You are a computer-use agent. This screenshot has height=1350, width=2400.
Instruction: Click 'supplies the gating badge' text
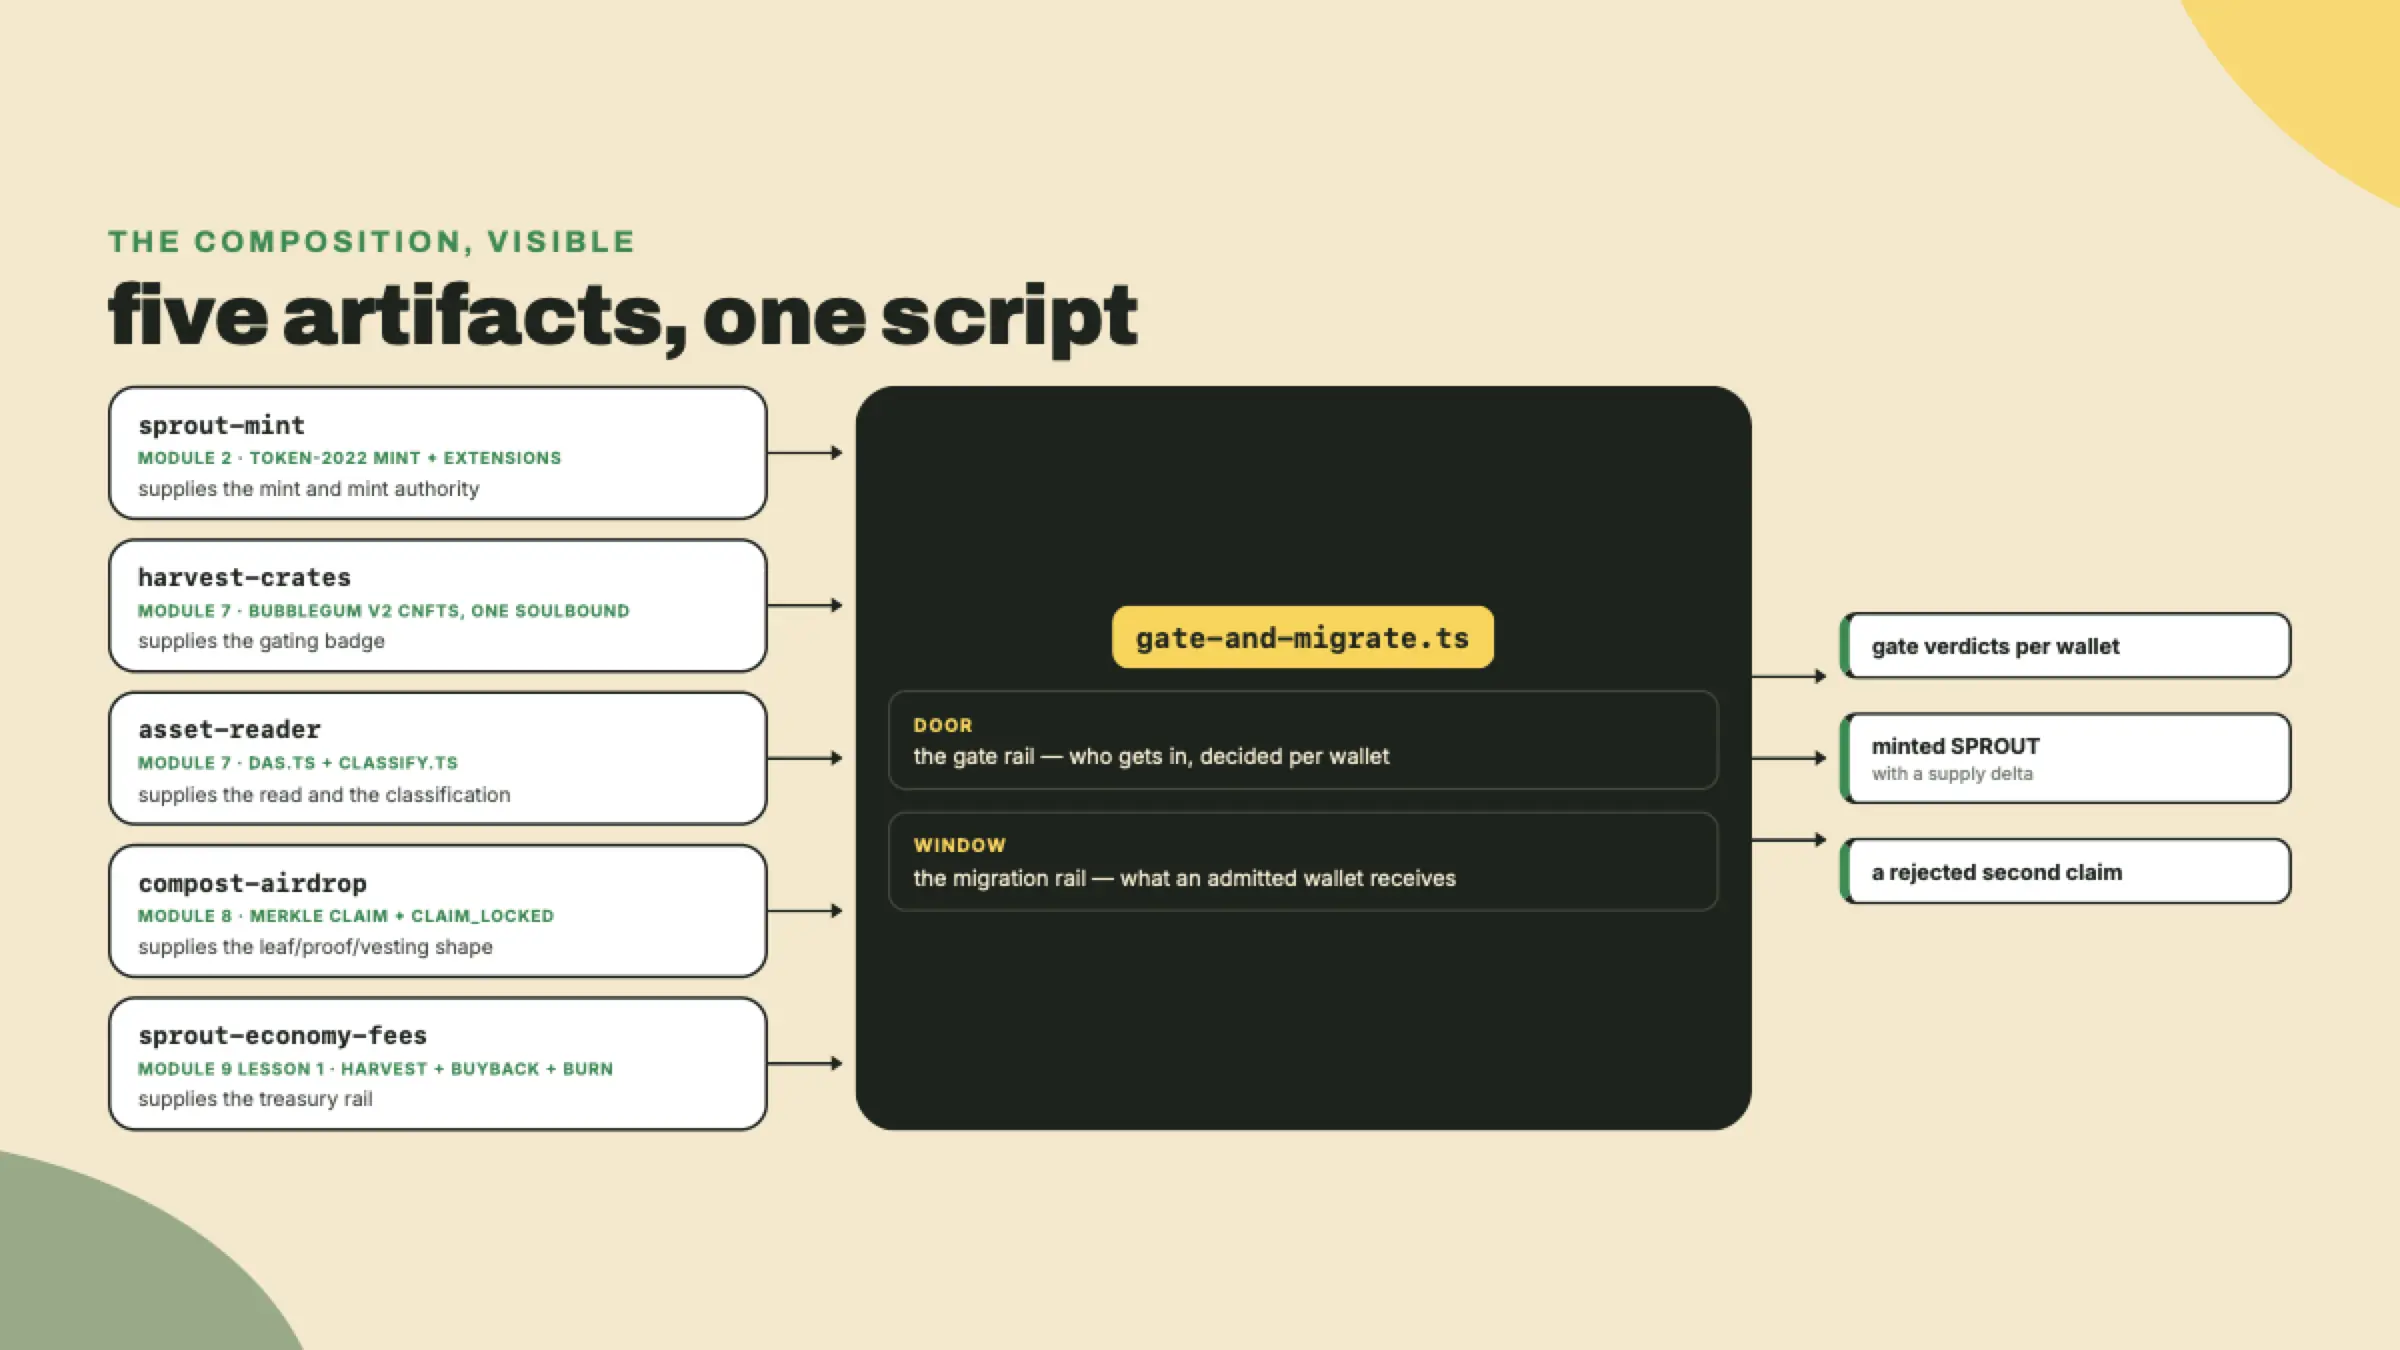point(261,641)
